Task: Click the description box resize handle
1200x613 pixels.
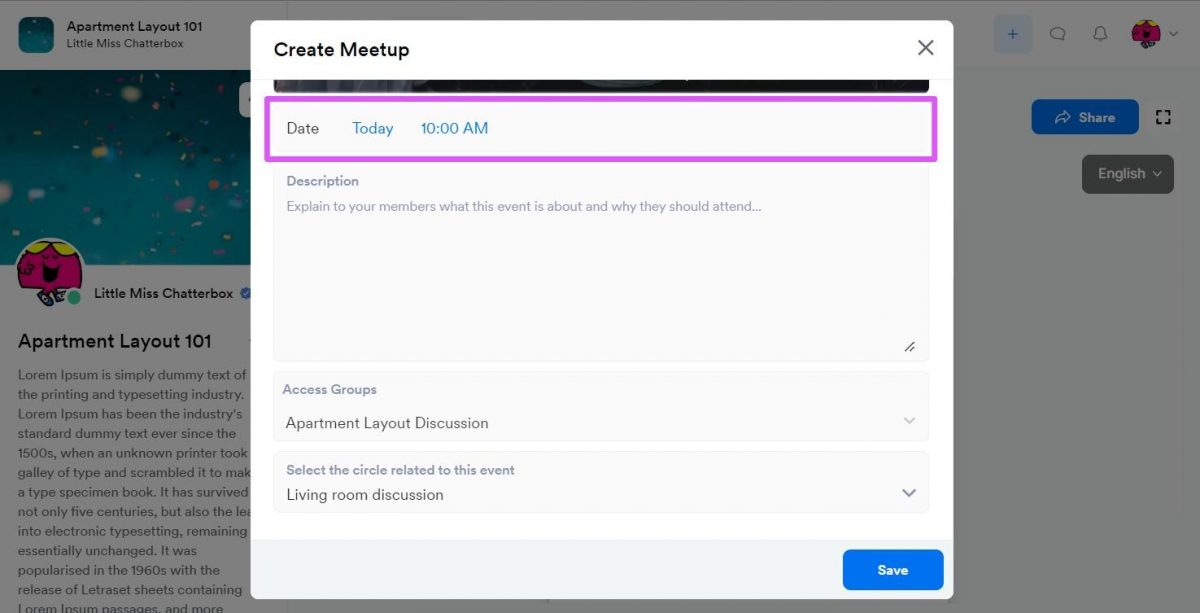Action: tap(910, 346)
